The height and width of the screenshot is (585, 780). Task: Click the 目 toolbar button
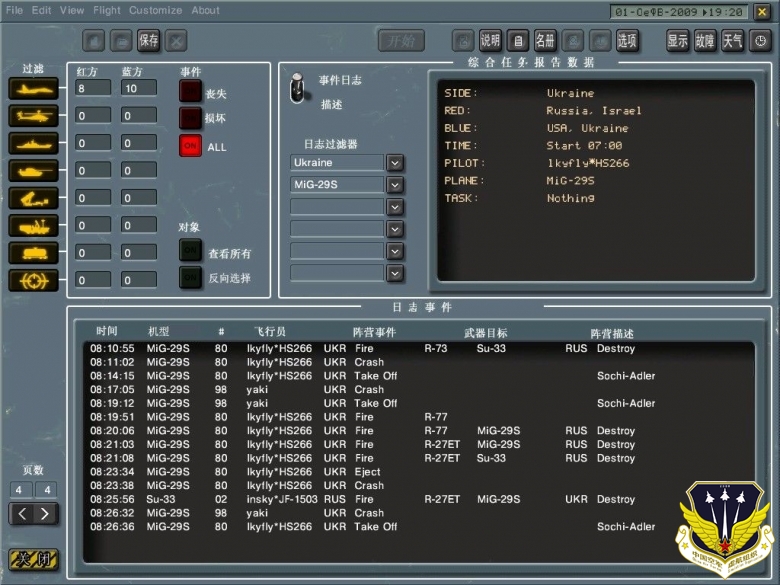coord(518,41)
